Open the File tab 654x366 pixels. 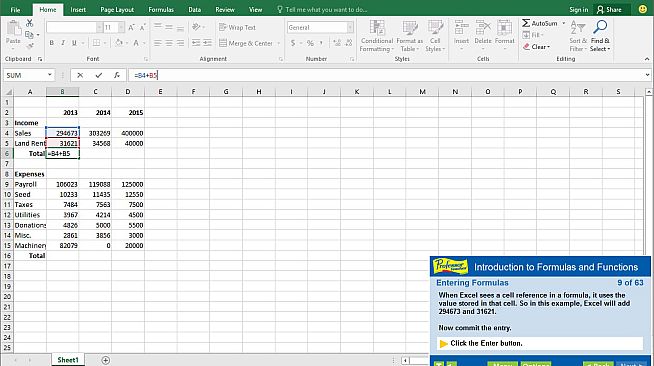[x=15, y=10]
